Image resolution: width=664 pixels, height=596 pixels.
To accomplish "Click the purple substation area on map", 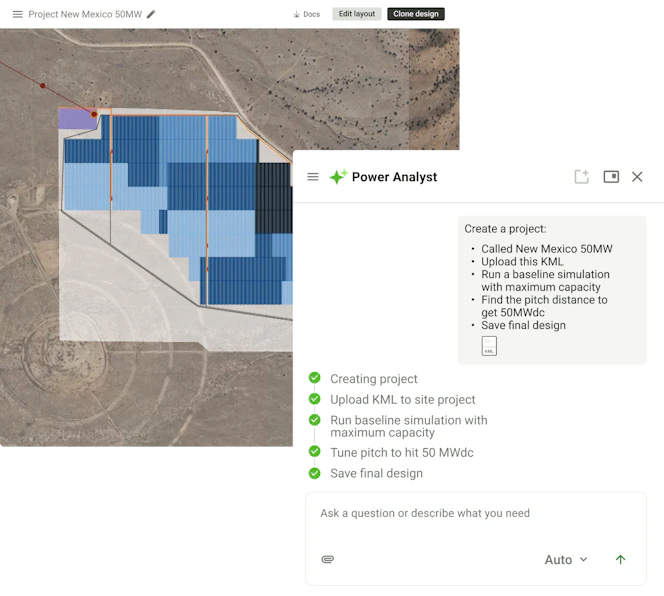I will (x=76, y=119).
